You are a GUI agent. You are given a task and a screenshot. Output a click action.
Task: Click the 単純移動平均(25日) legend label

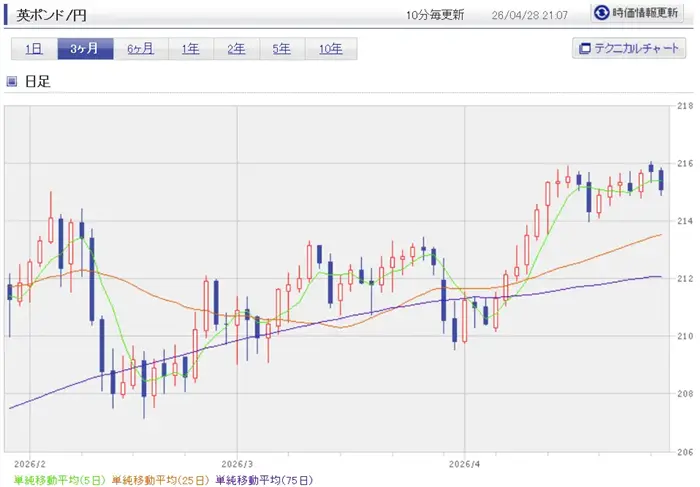(x=160, y=479)
